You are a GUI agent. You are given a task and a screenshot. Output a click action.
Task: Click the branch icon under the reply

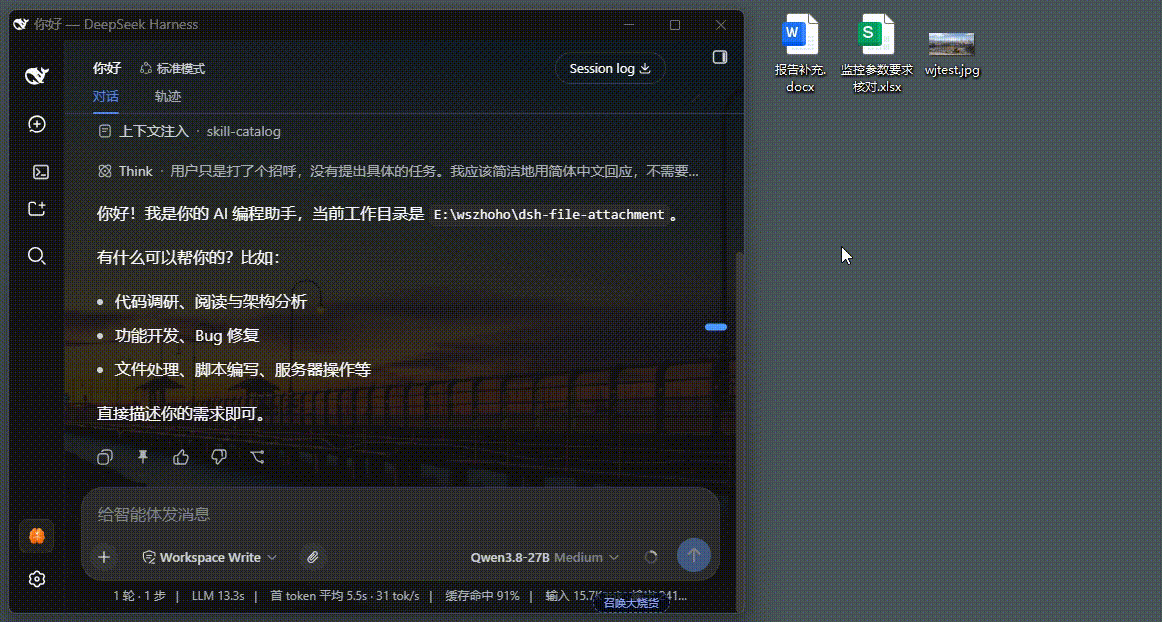coord(257,457)
